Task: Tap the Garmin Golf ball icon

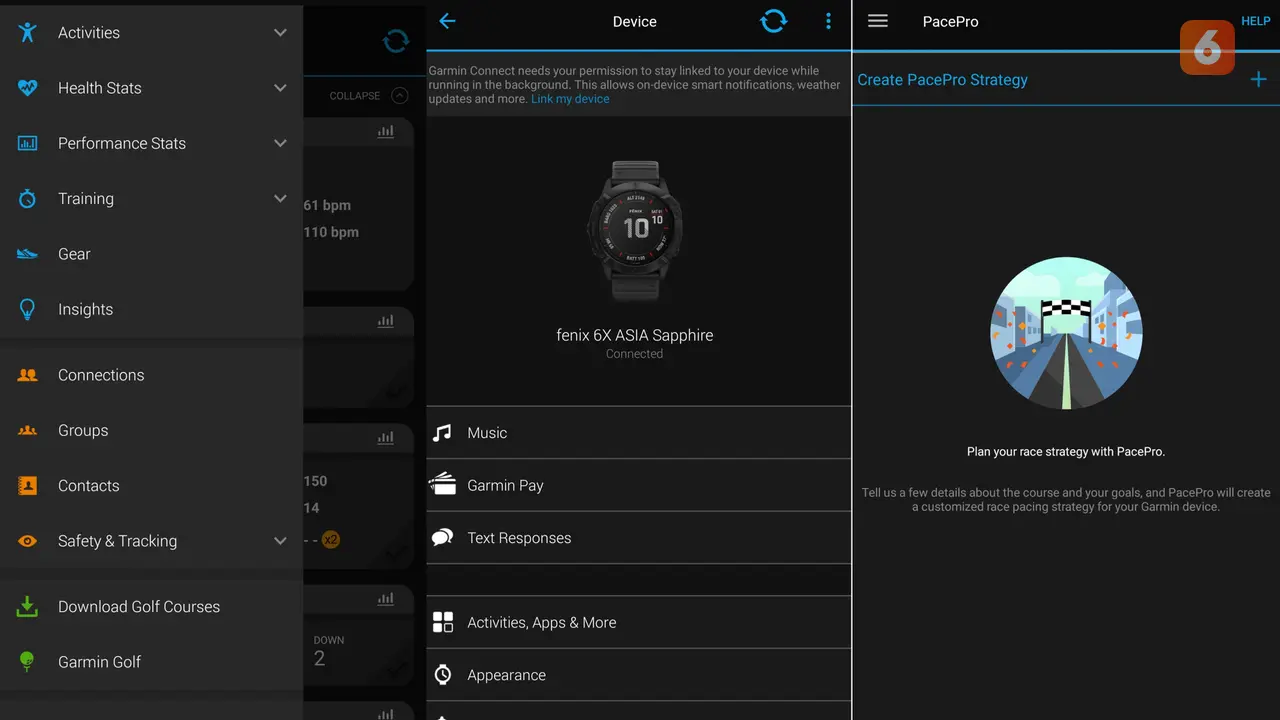Action: pos(27,661)
